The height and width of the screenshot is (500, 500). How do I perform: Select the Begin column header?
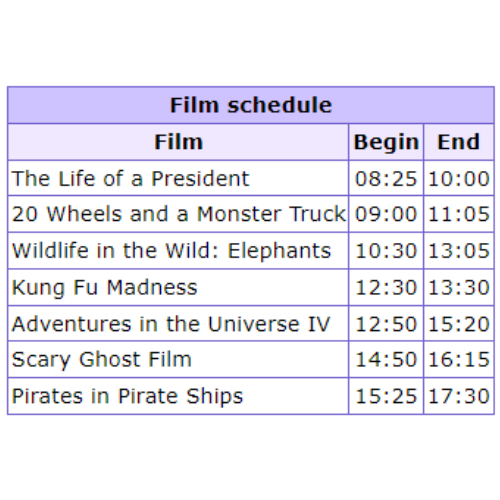tap(386, 142)
